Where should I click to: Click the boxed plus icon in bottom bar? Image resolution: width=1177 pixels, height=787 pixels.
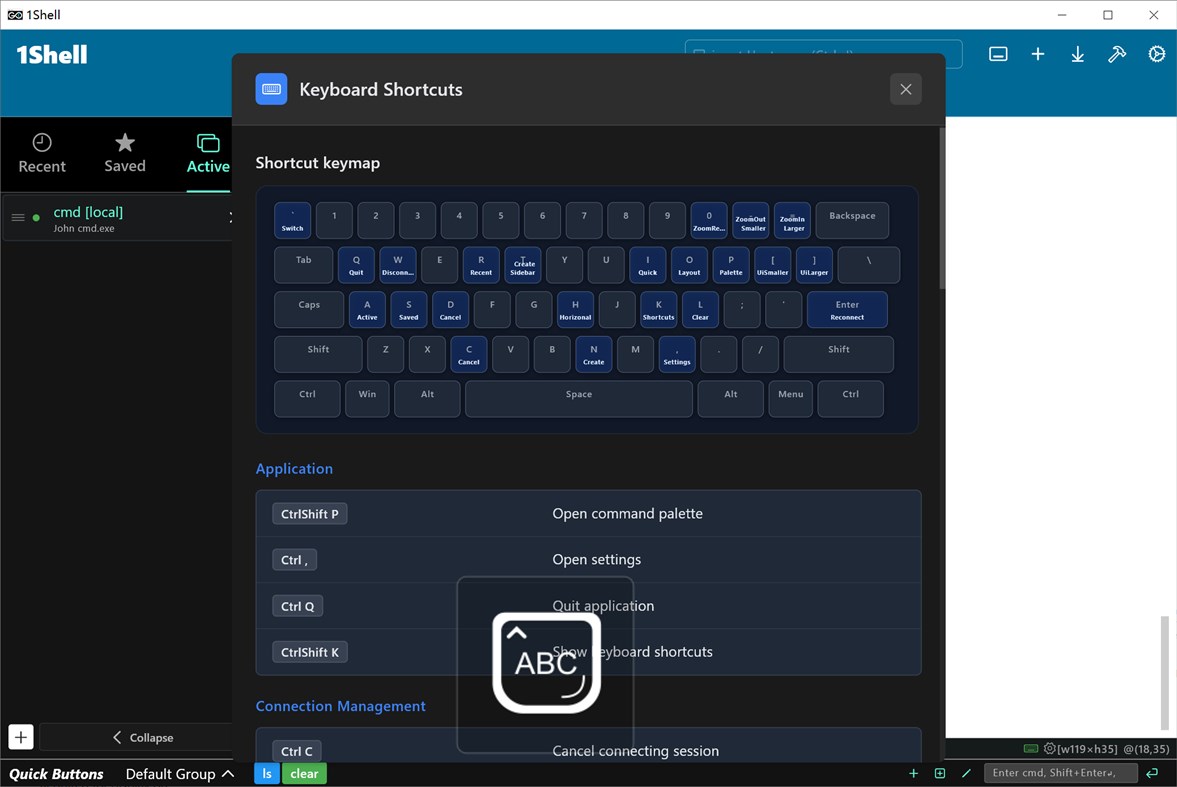940,773
